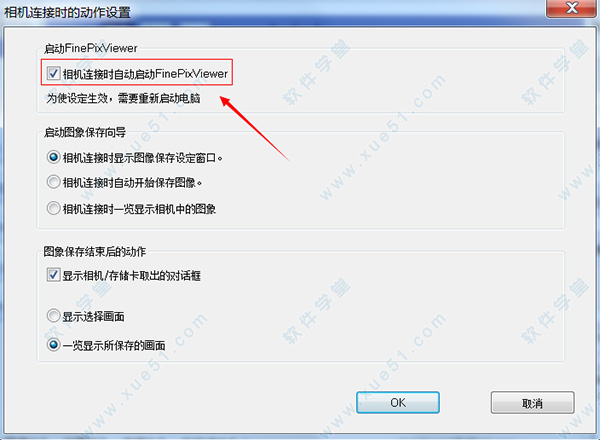Close the dialog with the red X
This screenshot has width=600, height=440.
coord(571,8)
